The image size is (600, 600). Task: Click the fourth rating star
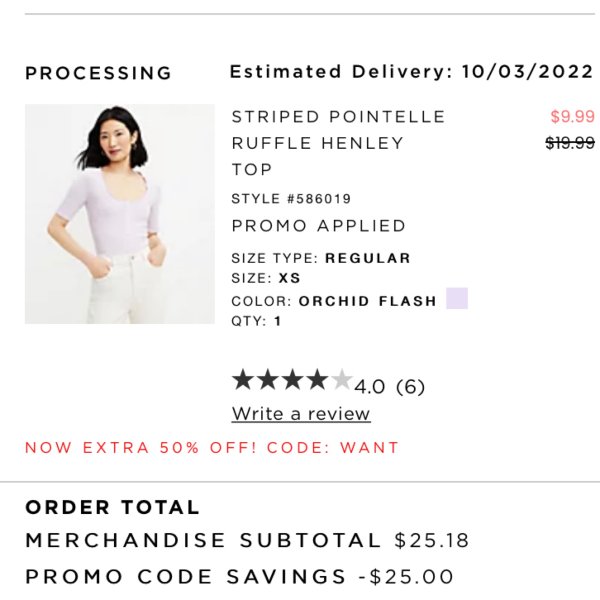(317, 380)
